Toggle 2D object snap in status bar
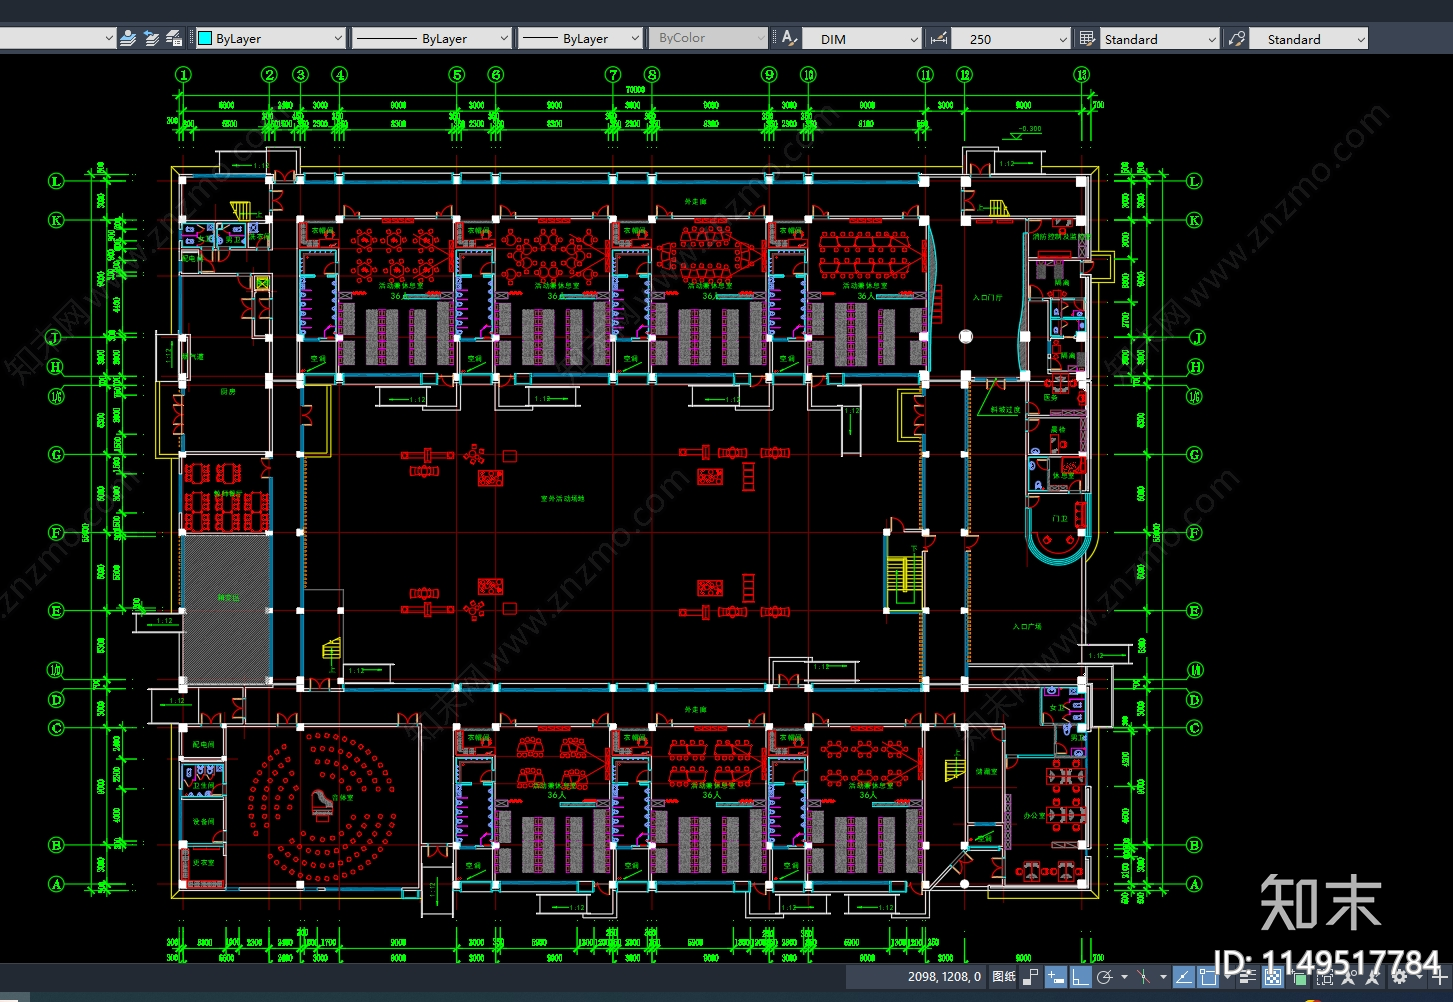 tap(1207, 977)
